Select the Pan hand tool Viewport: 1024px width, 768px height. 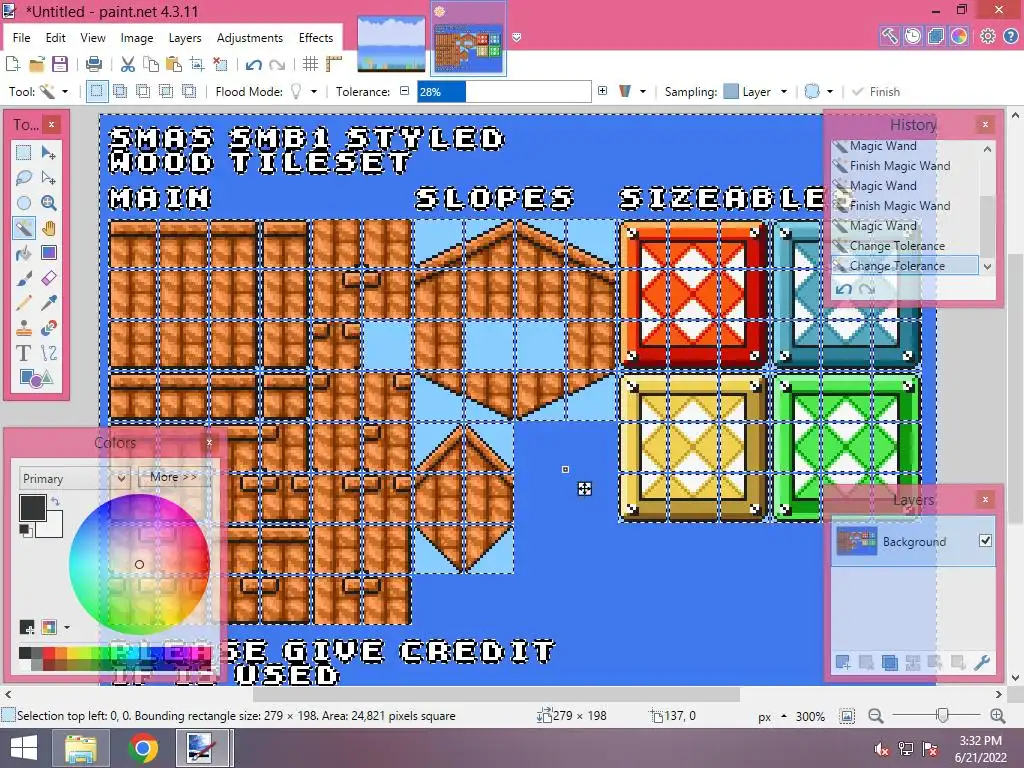click(48, 228)
